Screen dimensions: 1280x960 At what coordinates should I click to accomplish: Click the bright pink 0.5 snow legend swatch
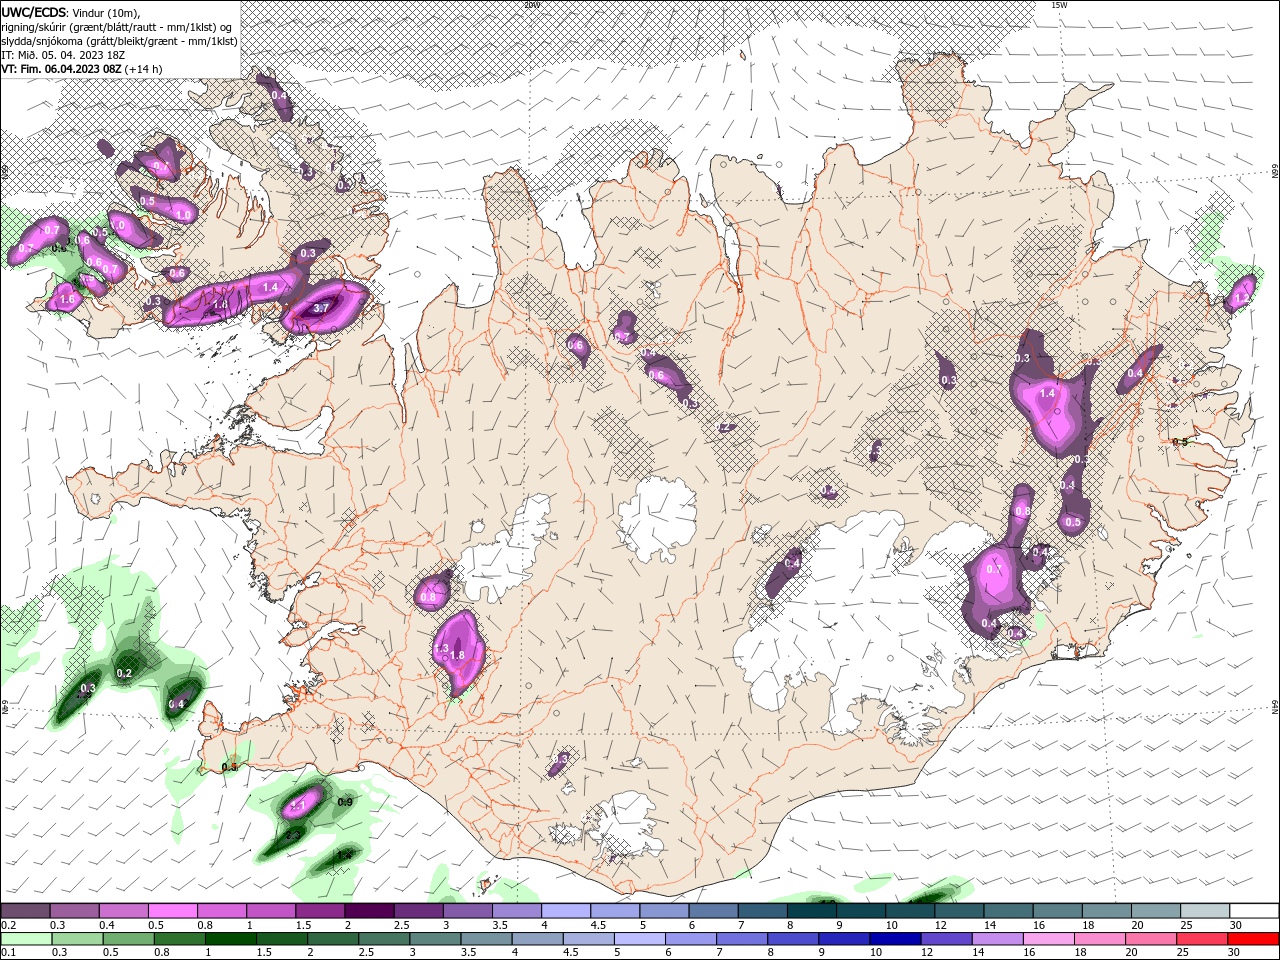[x=172, y=911]
